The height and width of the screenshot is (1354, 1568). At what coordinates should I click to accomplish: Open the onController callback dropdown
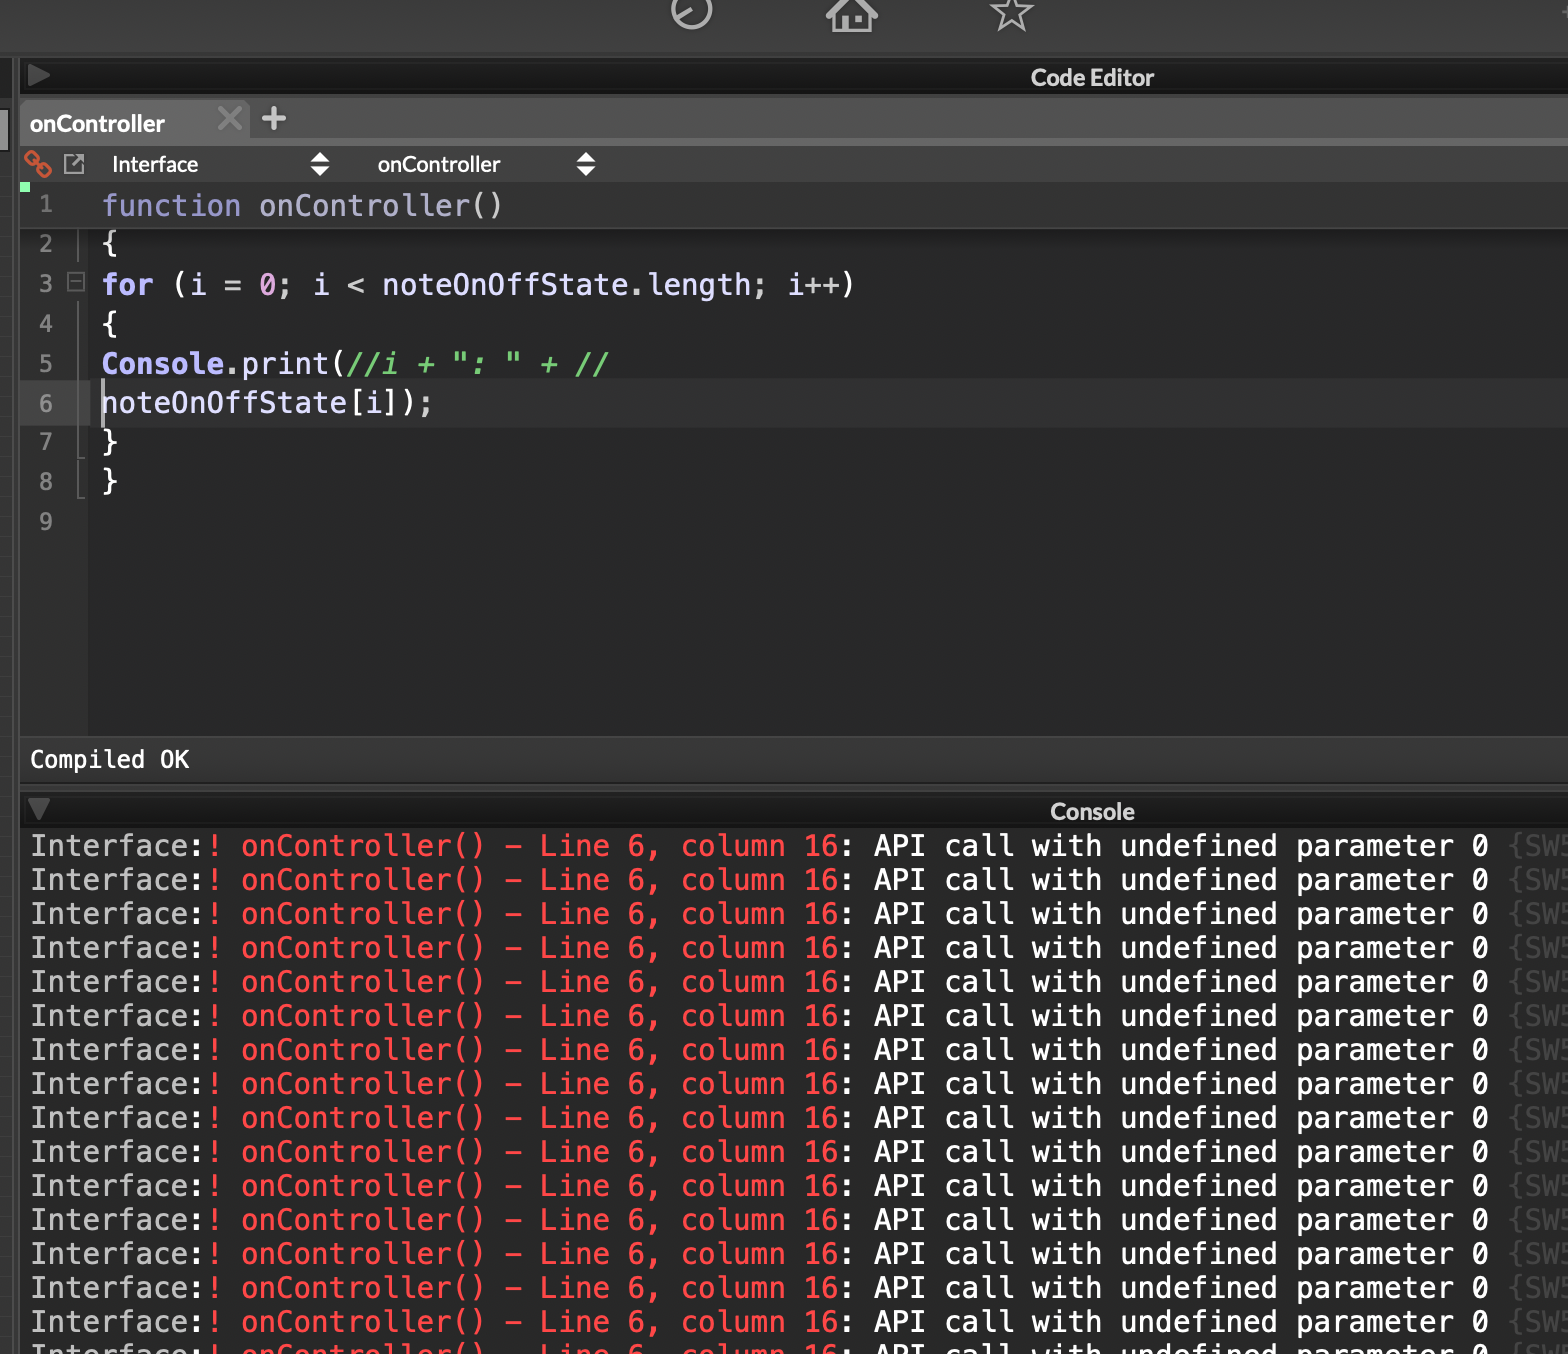(486, 164)
